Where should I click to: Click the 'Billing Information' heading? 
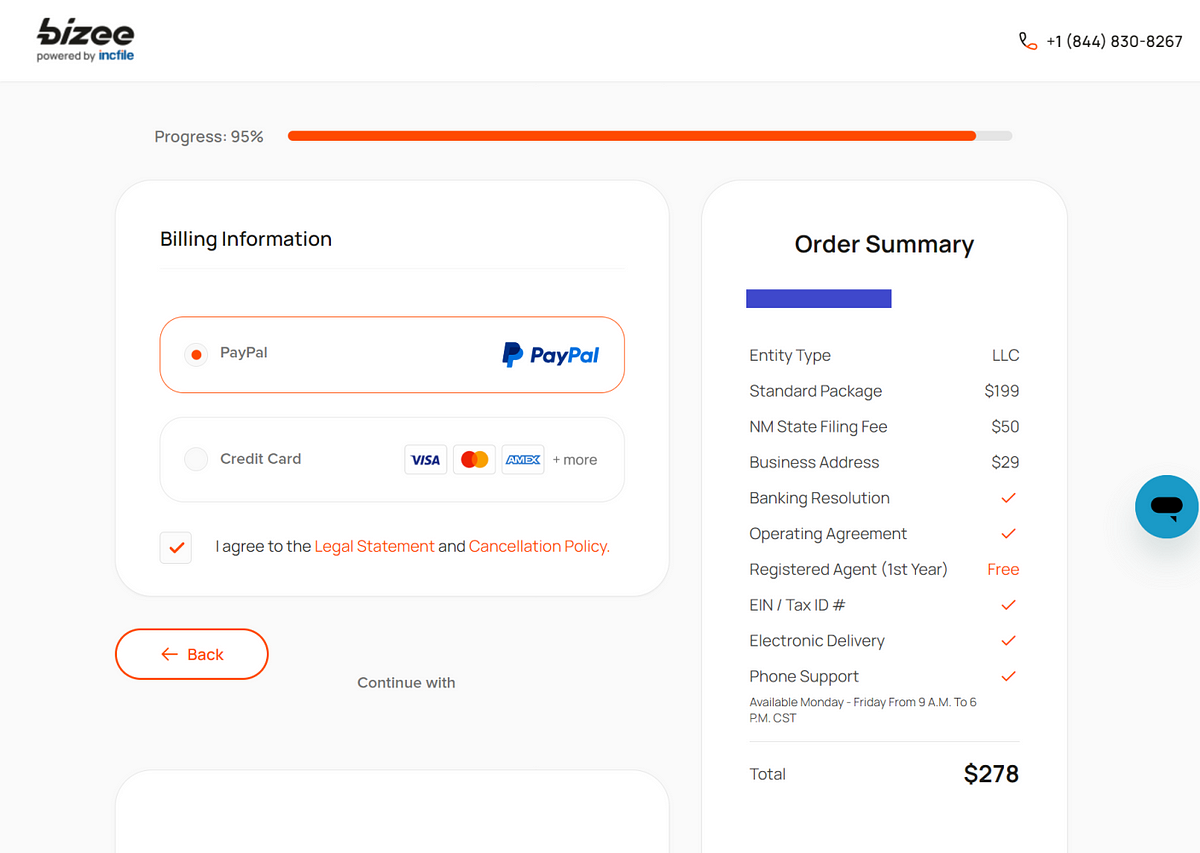[246, 239]
